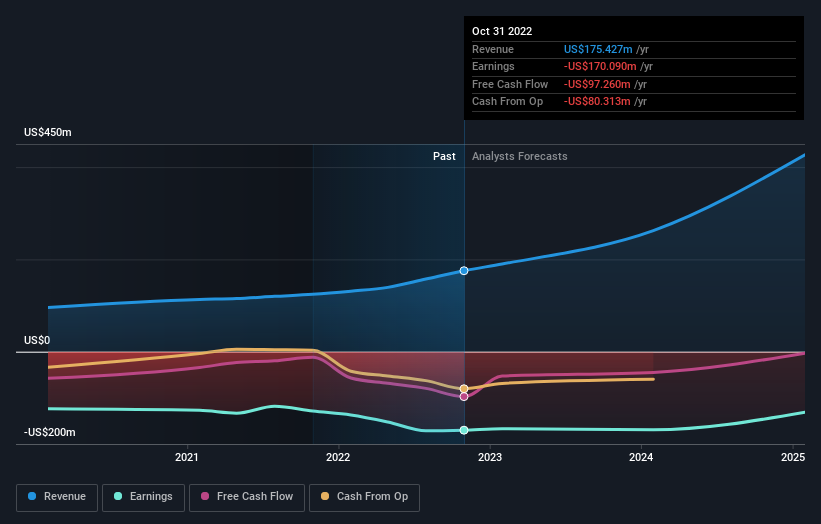Click the US$0 y-axis label

(x=37, y=340)
